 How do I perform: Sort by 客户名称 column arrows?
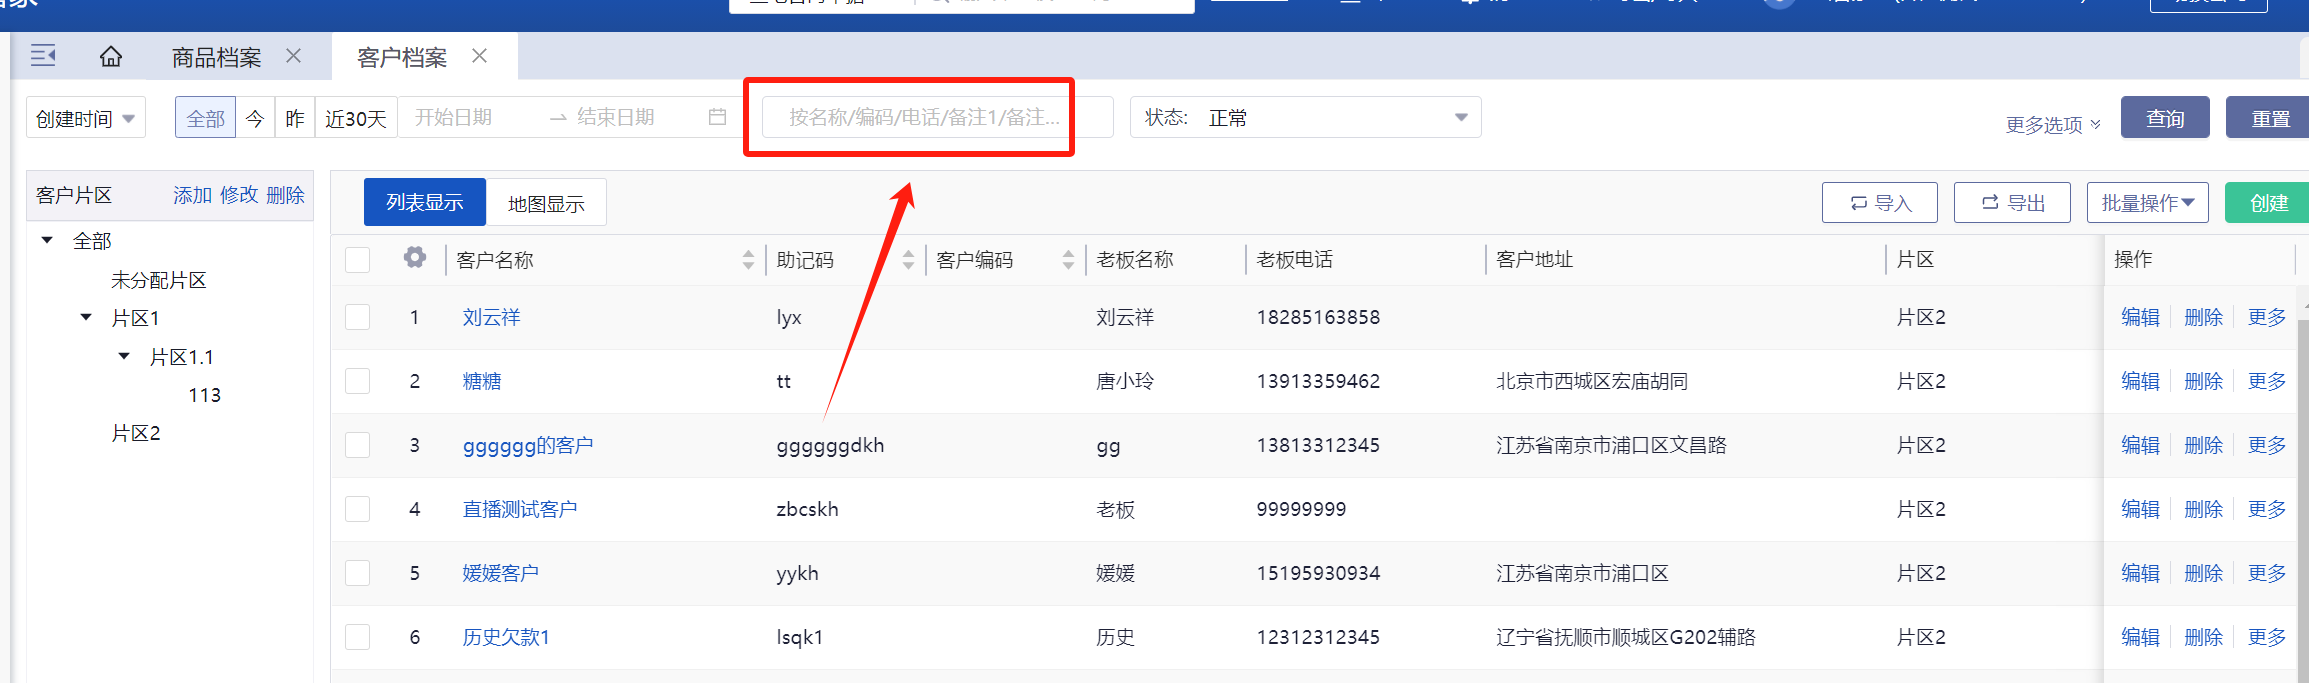pos(748,260)
